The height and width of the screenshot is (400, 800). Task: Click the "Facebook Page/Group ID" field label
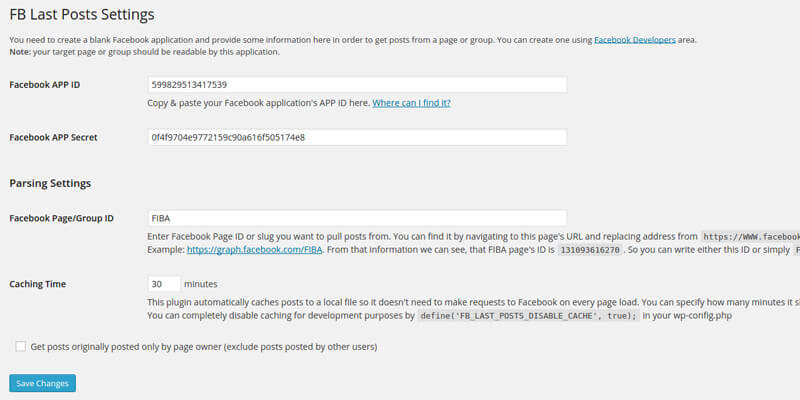pyautogui.click(x=61, y=218)
